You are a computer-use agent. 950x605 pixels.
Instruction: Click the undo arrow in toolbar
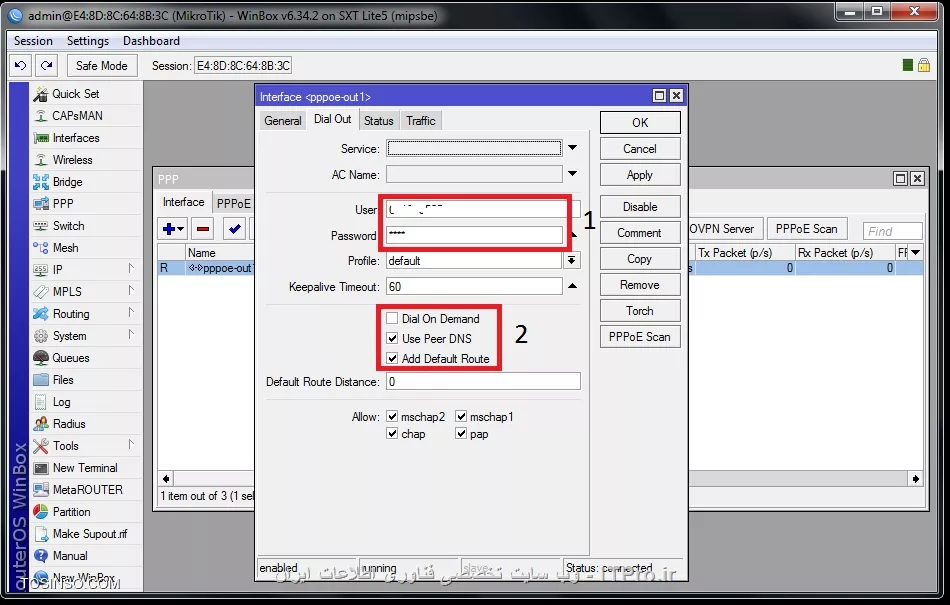pyautogui.click(x=21, y=65)
